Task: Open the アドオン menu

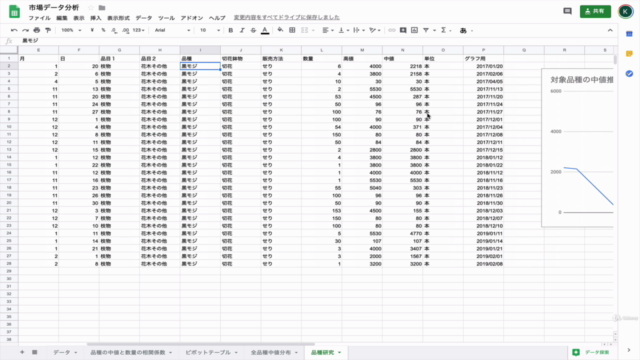Action: point(192,18)
